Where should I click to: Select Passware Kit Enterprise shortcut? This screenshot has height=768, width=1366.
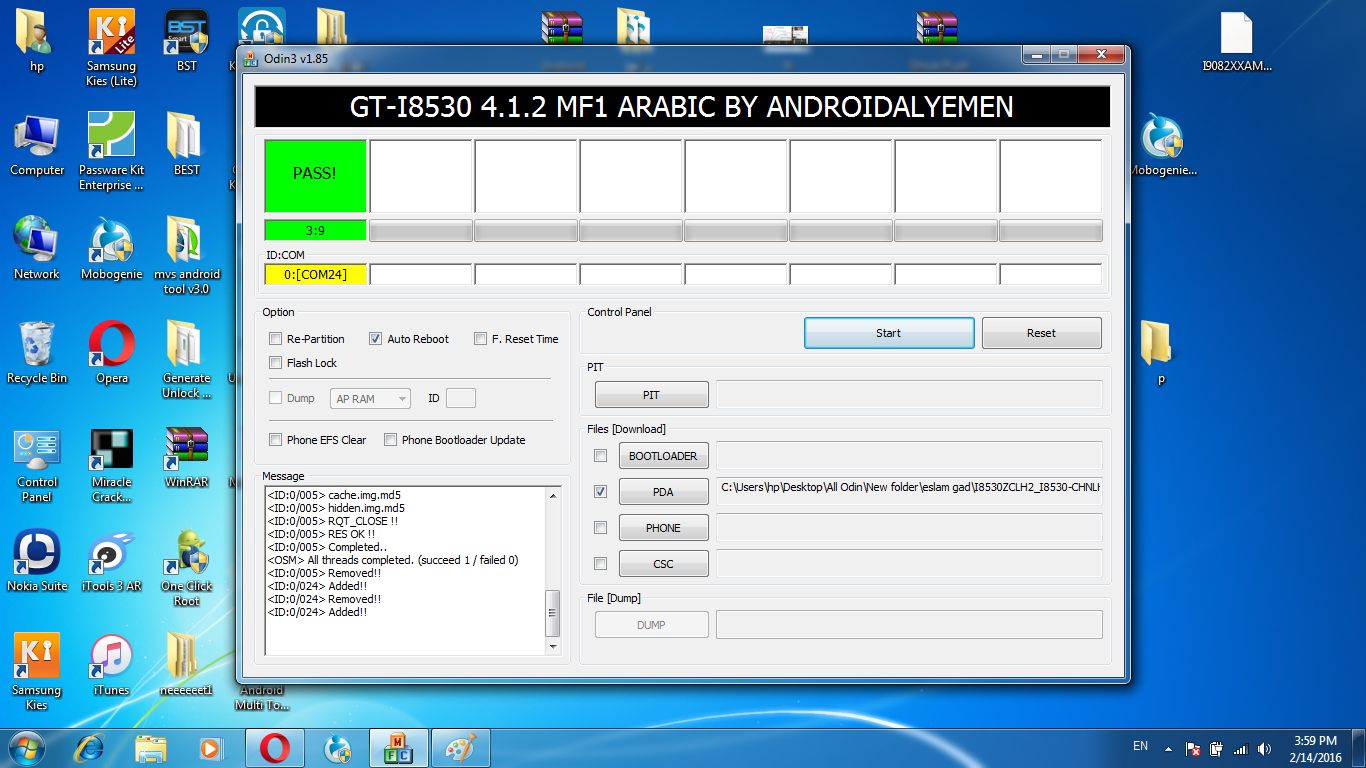click(x=111, y=152)
